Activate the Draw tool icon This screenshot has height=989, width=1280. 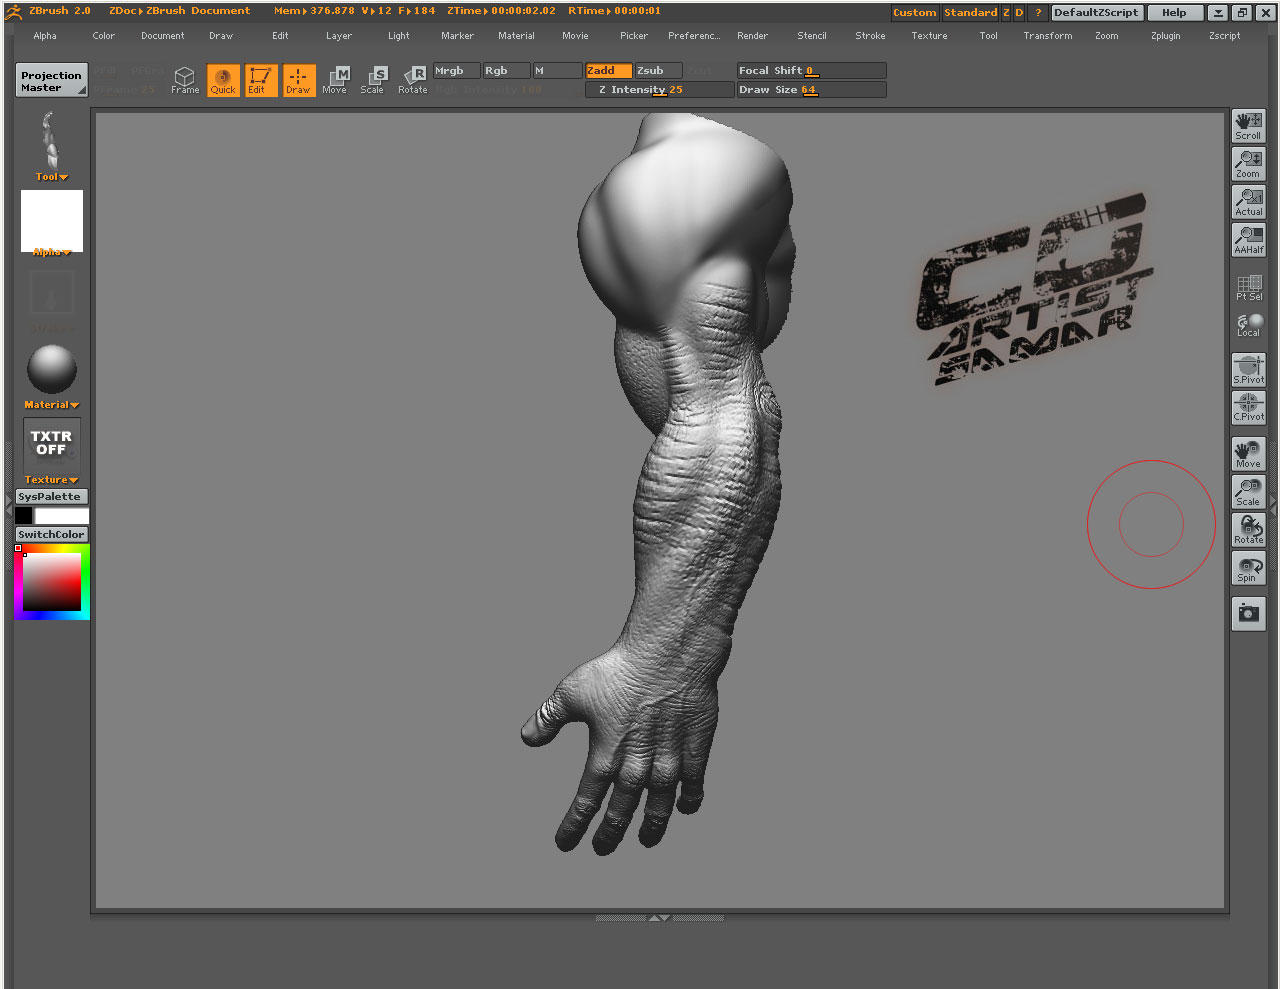(x=298, y=80)
